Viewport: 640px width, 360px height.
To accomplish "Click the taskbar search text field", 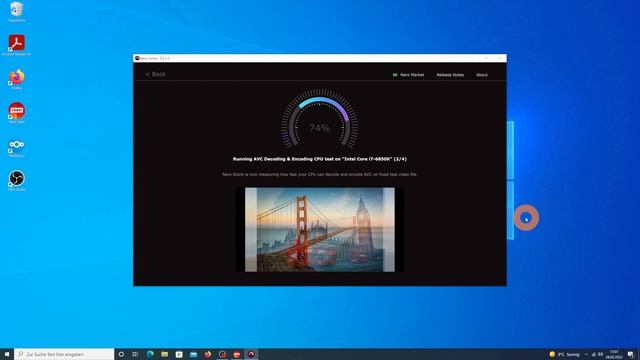I will 64,354.
